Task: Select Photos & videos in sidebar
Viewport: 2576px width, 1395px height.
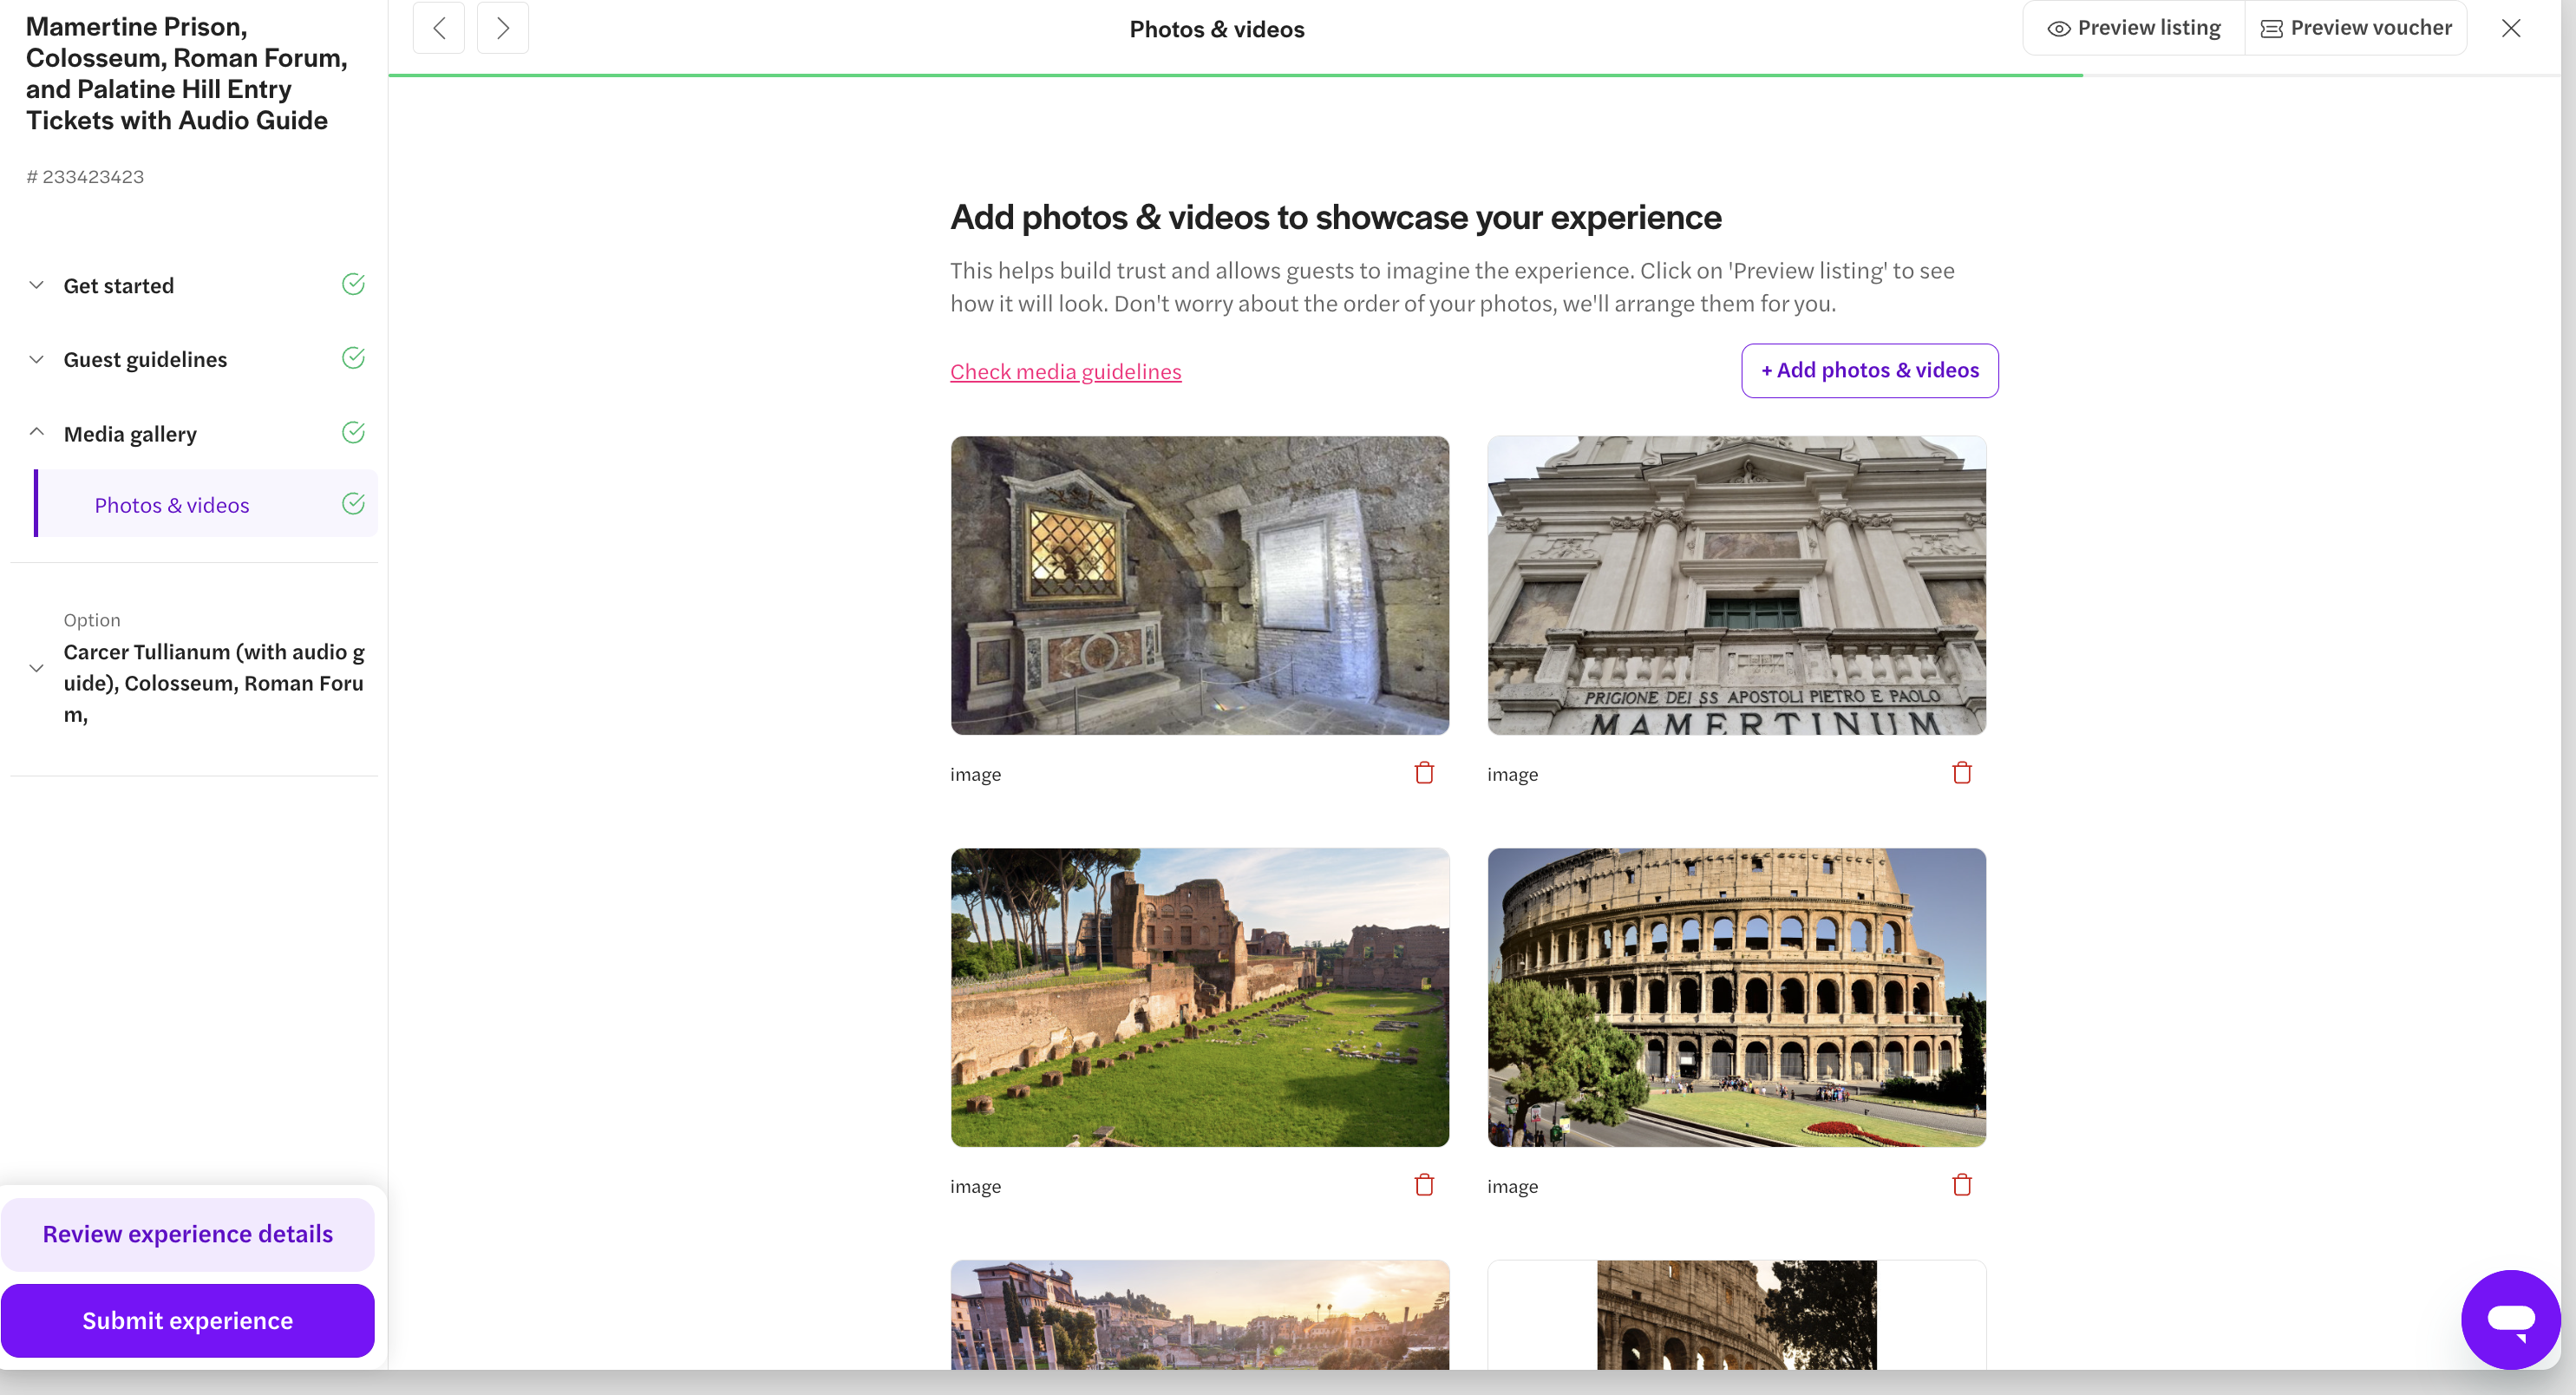Action: pos(206,504)
